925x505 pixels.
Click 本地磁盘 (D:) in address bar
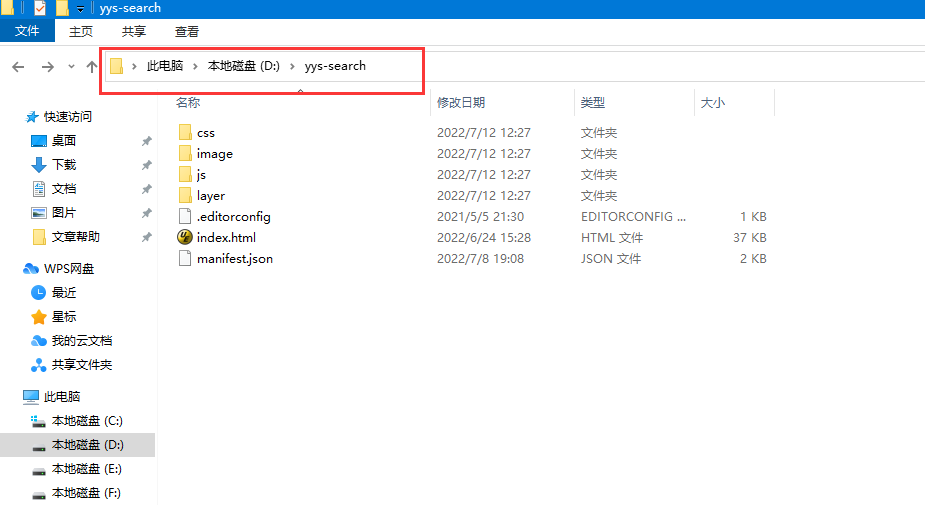pos(243,67)
